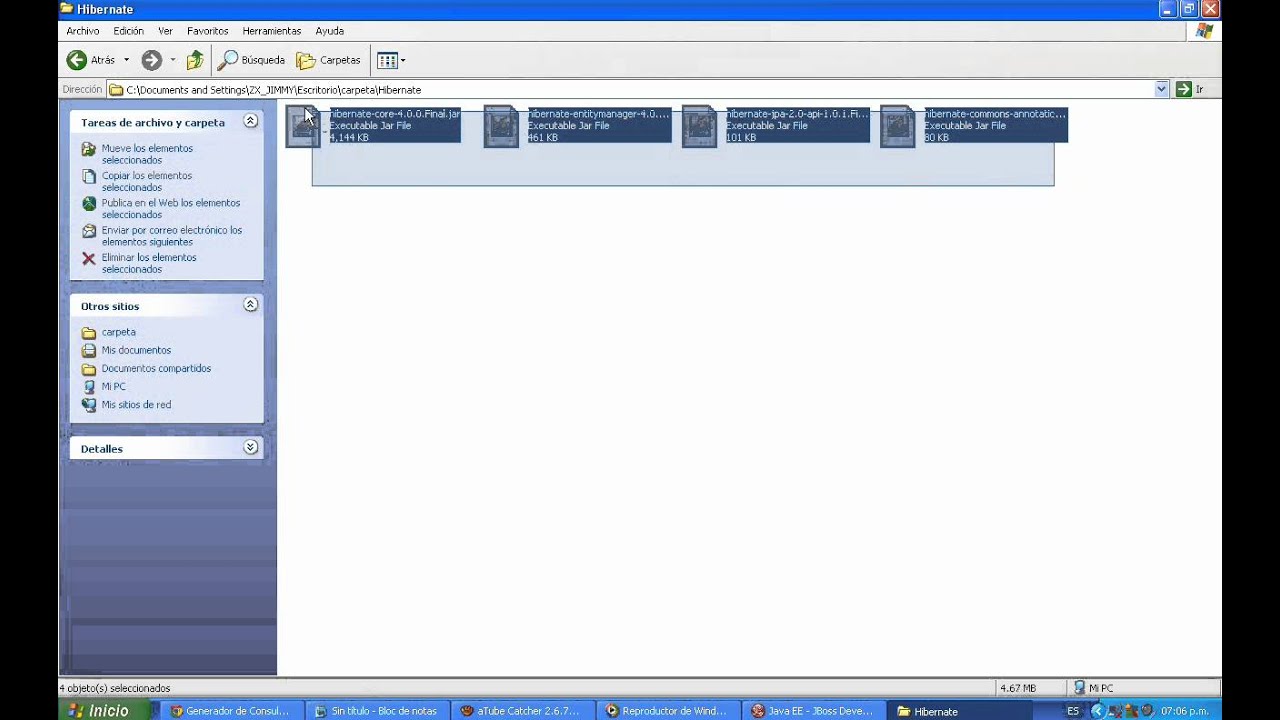Click the hibernate-entitymanager-4.0 file name
The width and height of the screenshot is (1280, 720).
tap(598, 114)
